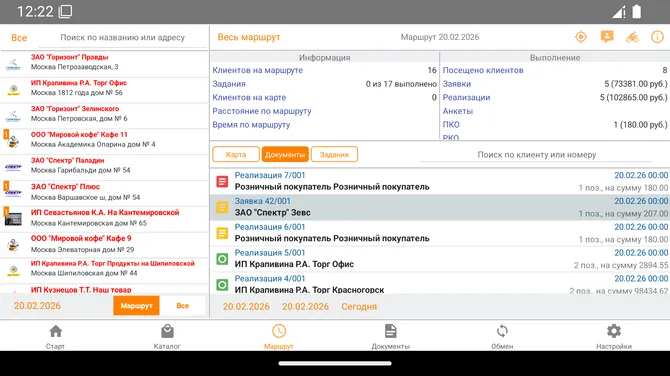The image size is (670, 376).
Task: Tap battery icon in status bar
Action: [637, 12]
